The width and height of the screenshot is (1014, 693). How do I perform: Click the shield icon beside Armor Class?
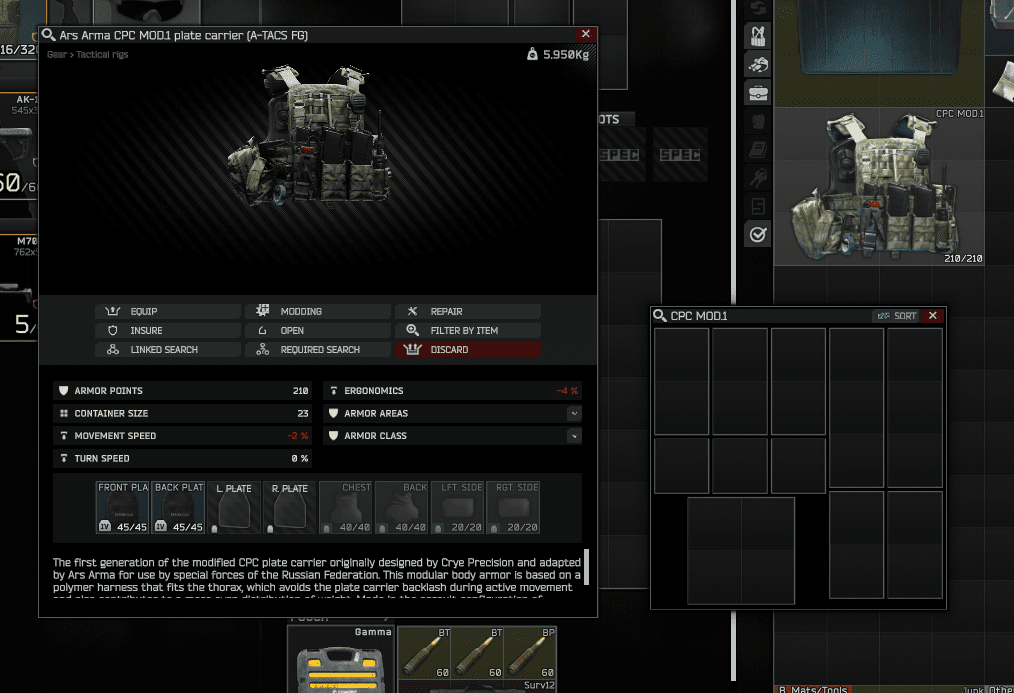click(334, 436)
